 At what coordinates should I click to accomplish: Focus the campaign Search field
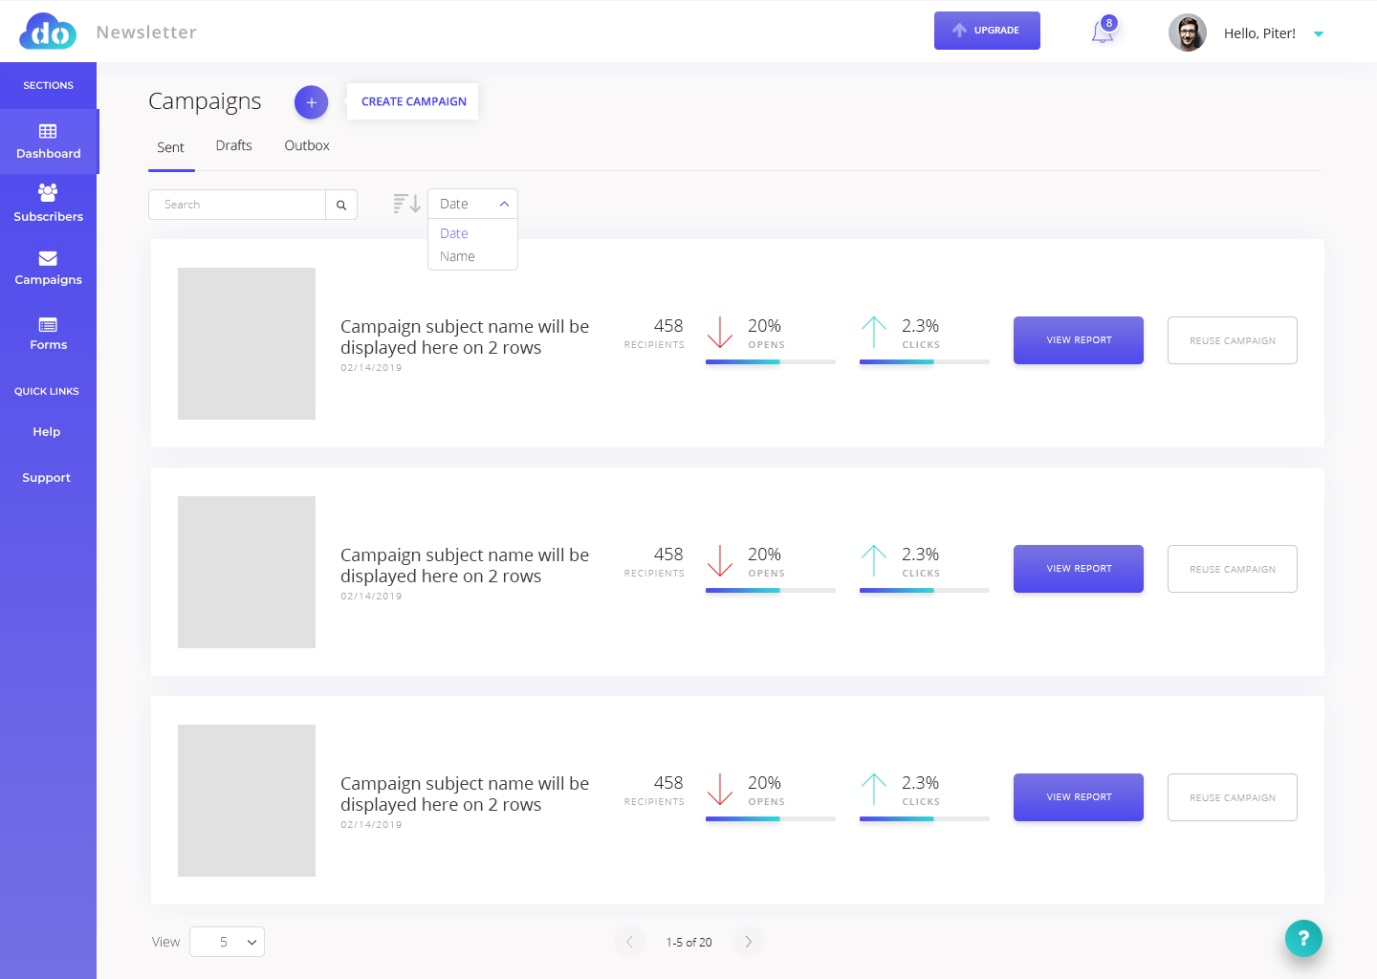point(237,204)
